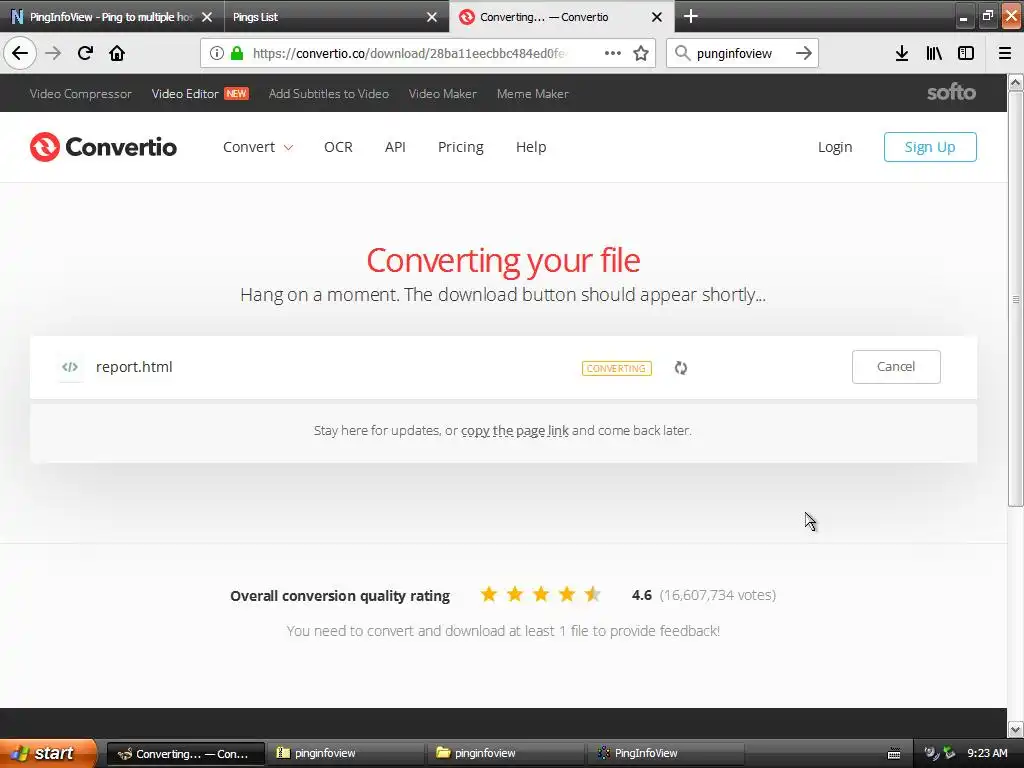The image size is (1024, 768).
Task: Show site information icon in address bar
Action: click(x=217, y=53)
